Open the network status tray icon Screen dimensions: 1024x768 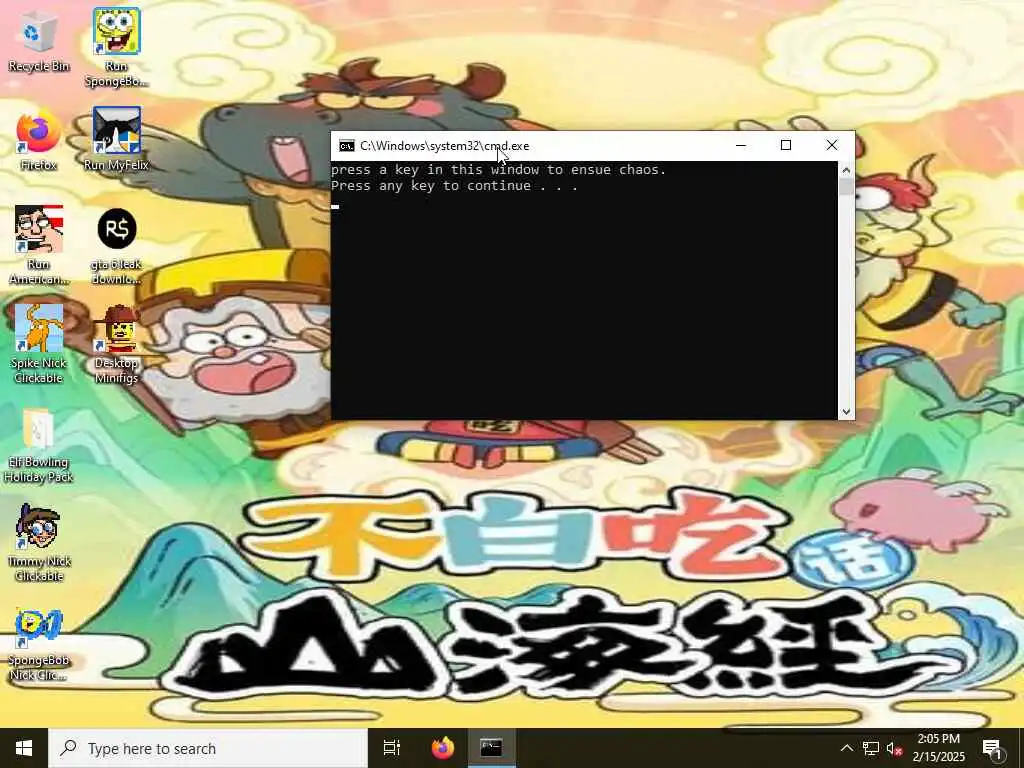click(x=870, y=748)
